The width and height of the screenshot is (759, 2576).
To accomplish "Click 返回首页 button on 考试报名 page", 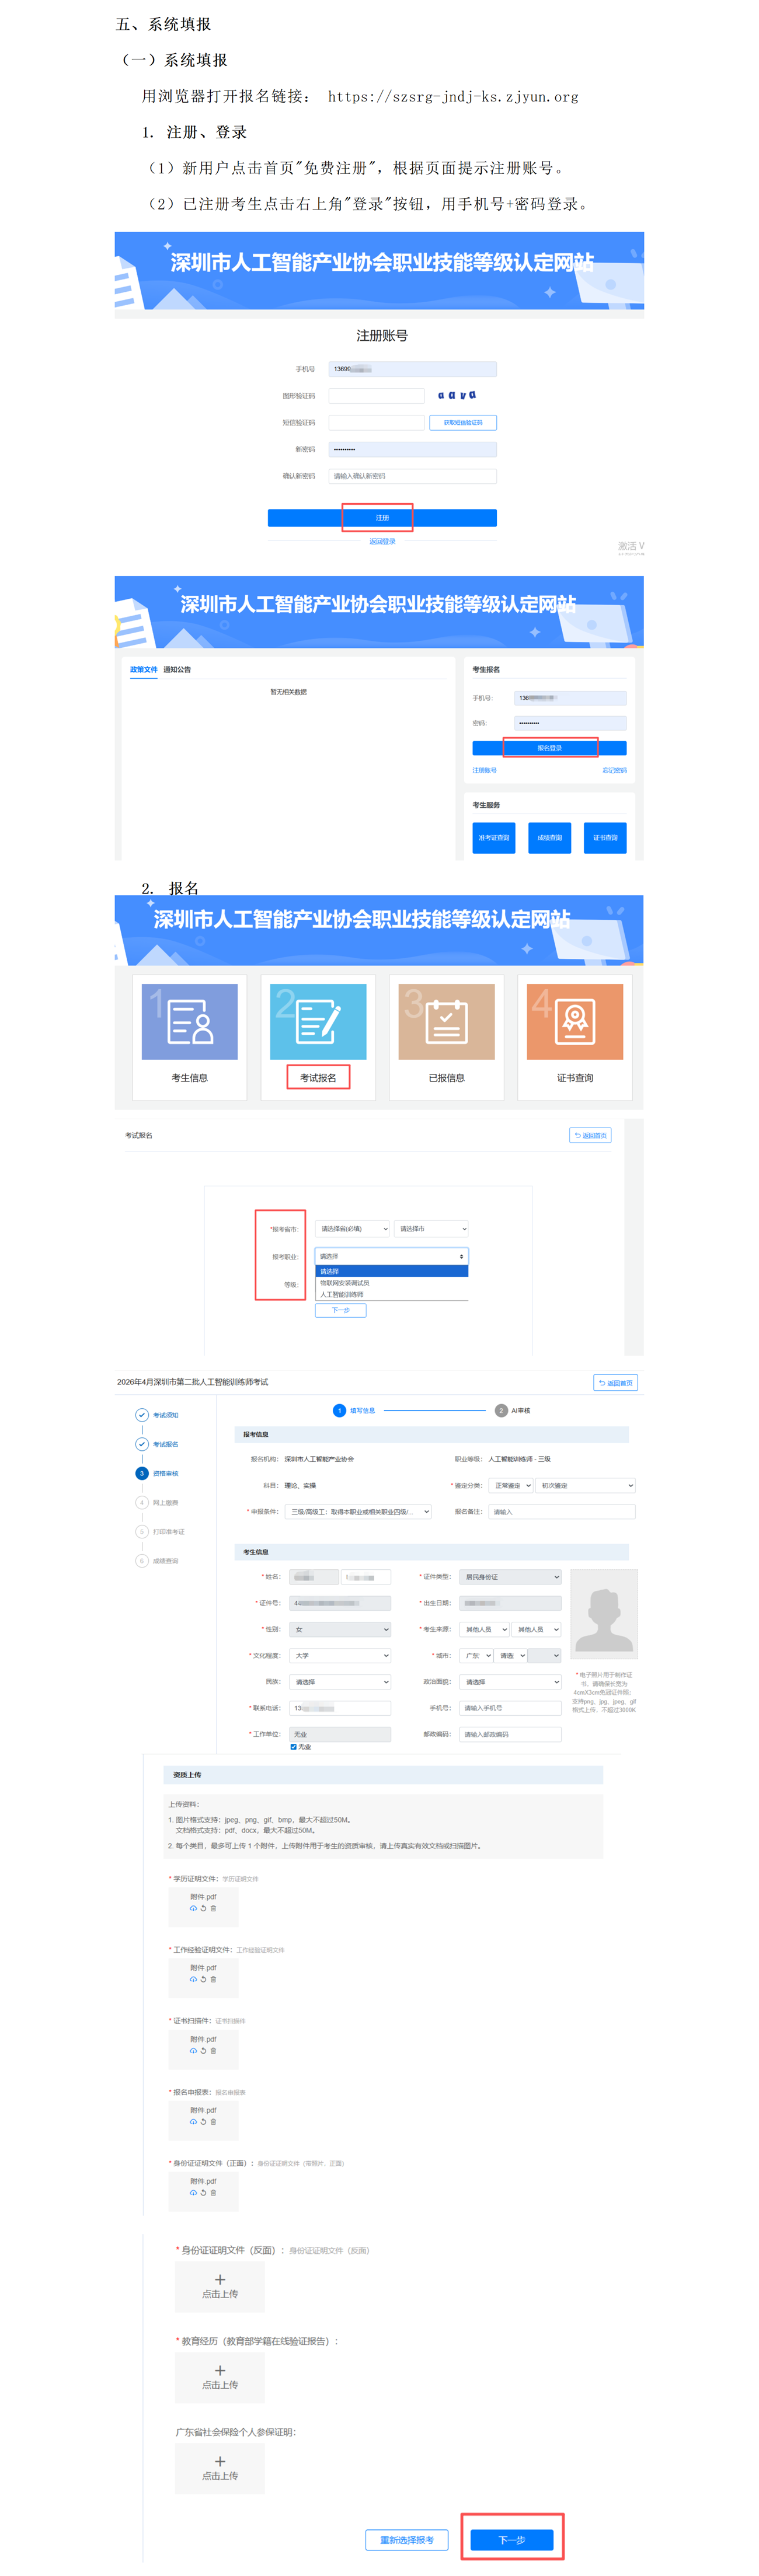I will 590,1135.
